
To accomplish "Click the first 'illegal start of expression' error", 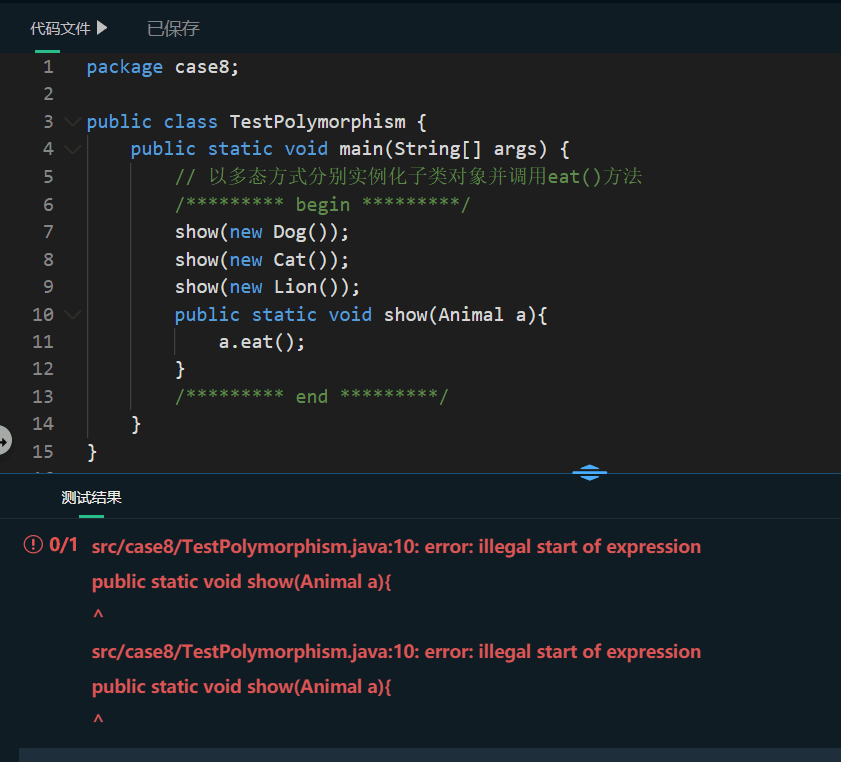I will [396, 546].
